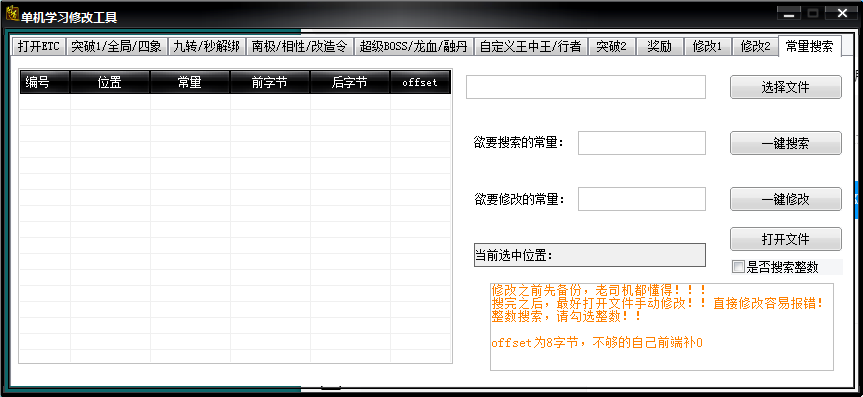Click the 后字节 column header

coord(350,83)
